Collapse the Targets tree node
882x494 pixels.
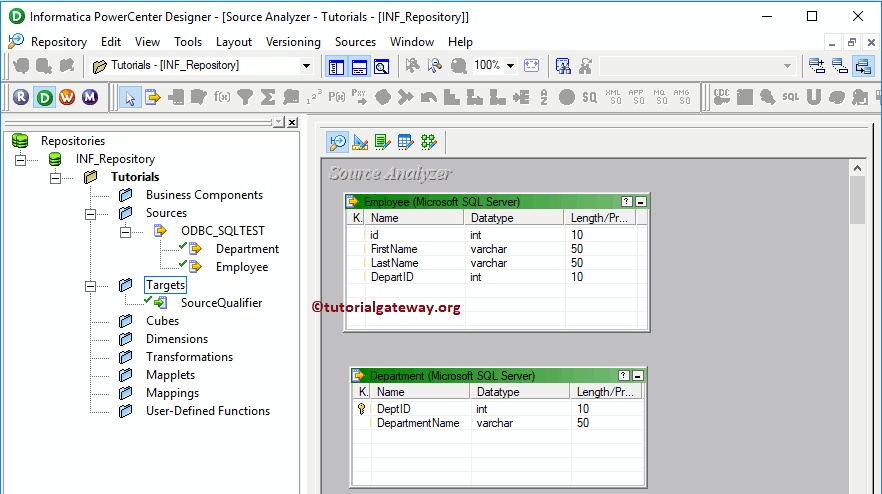tap(90, 286)
